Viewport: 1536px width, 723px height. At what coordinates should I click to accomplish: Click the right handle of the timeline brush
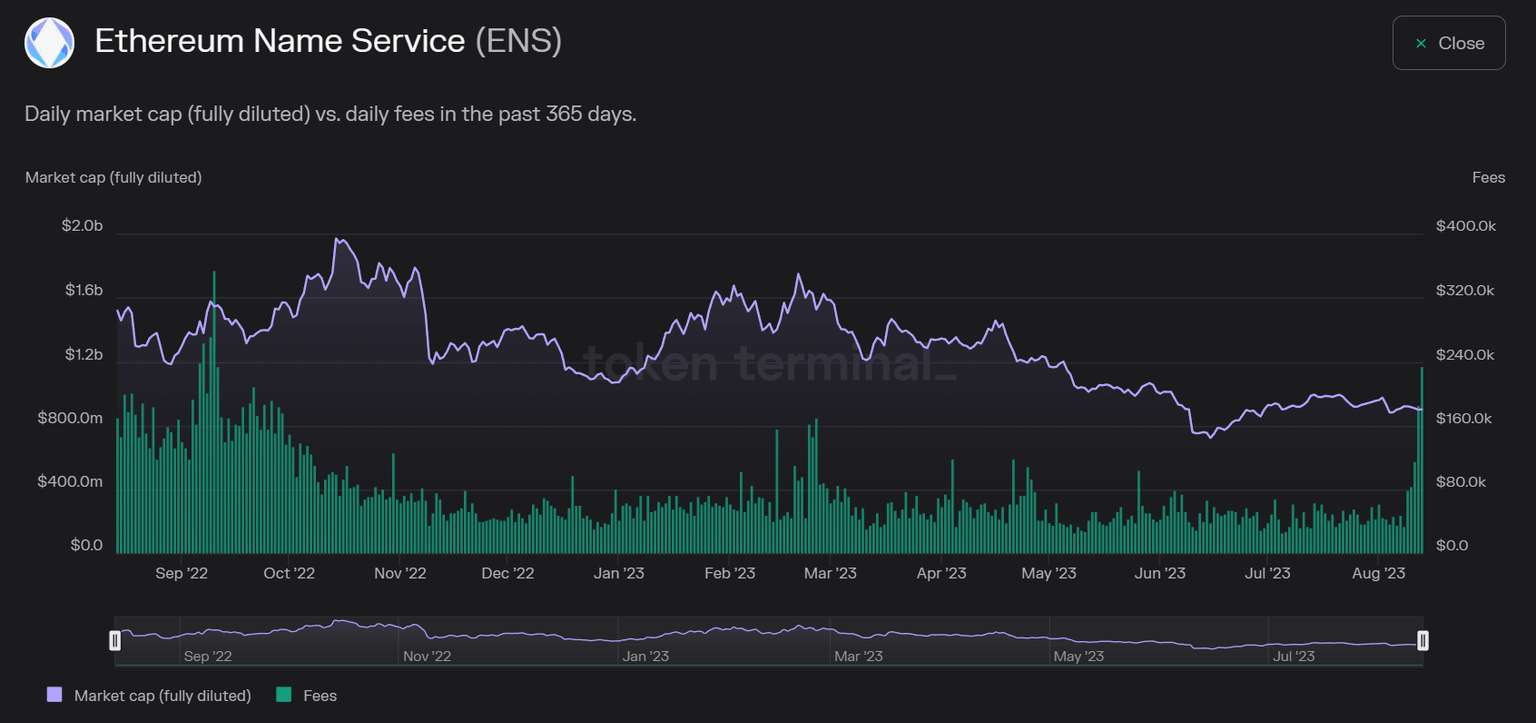click(1423, 640)
